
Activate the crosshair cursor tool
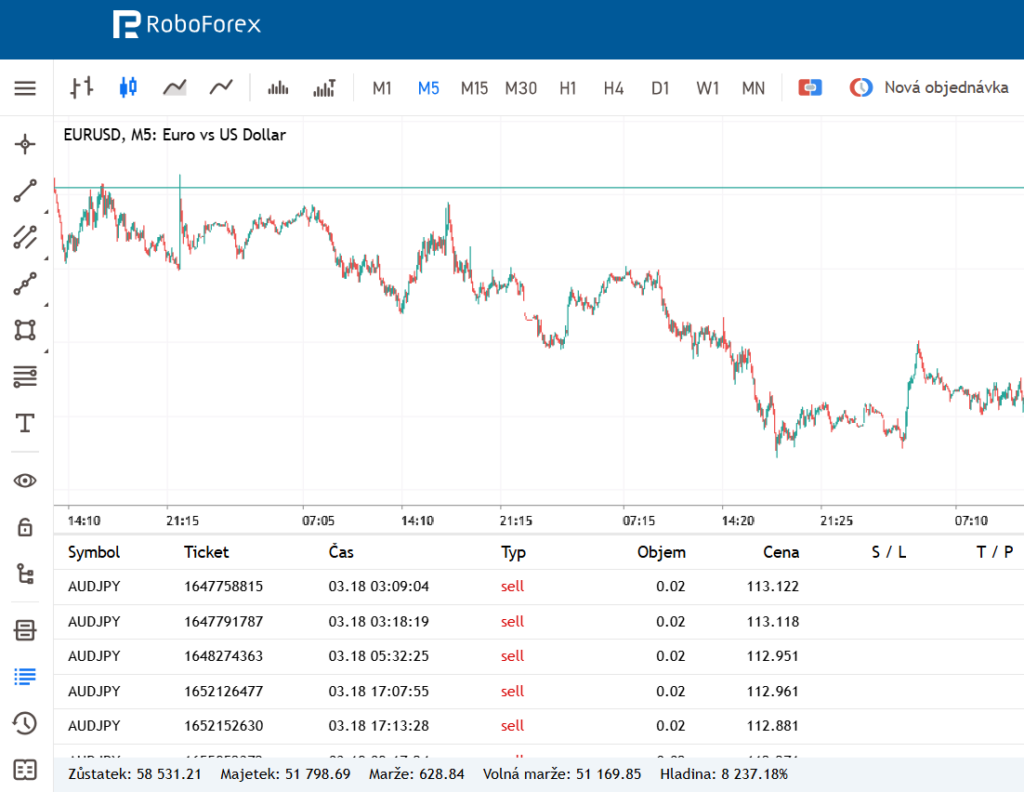point(25,145)
